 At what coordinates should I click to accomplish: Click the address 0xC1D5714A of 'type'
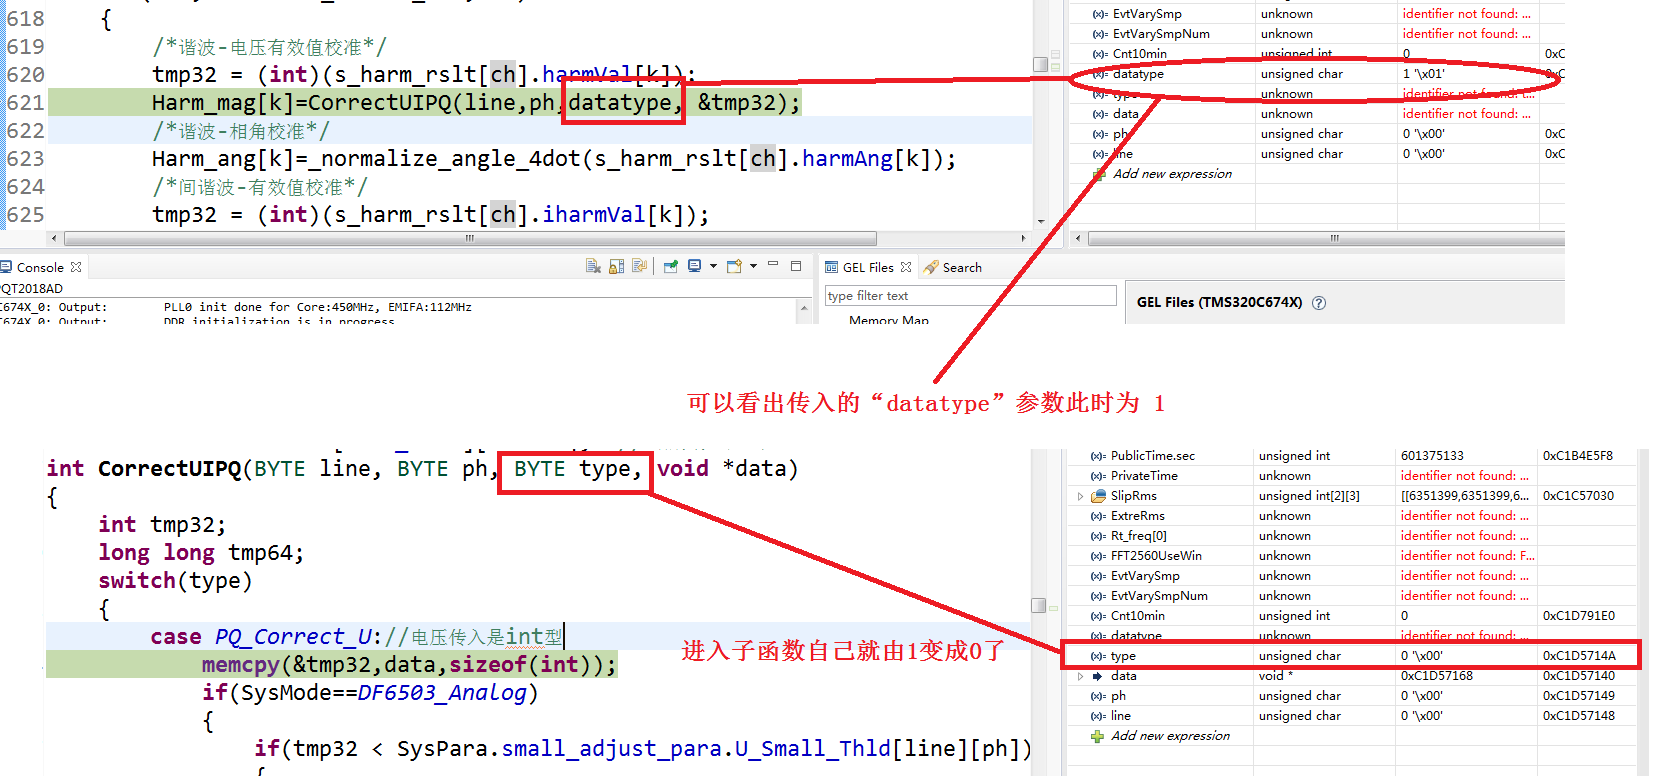1579,656
